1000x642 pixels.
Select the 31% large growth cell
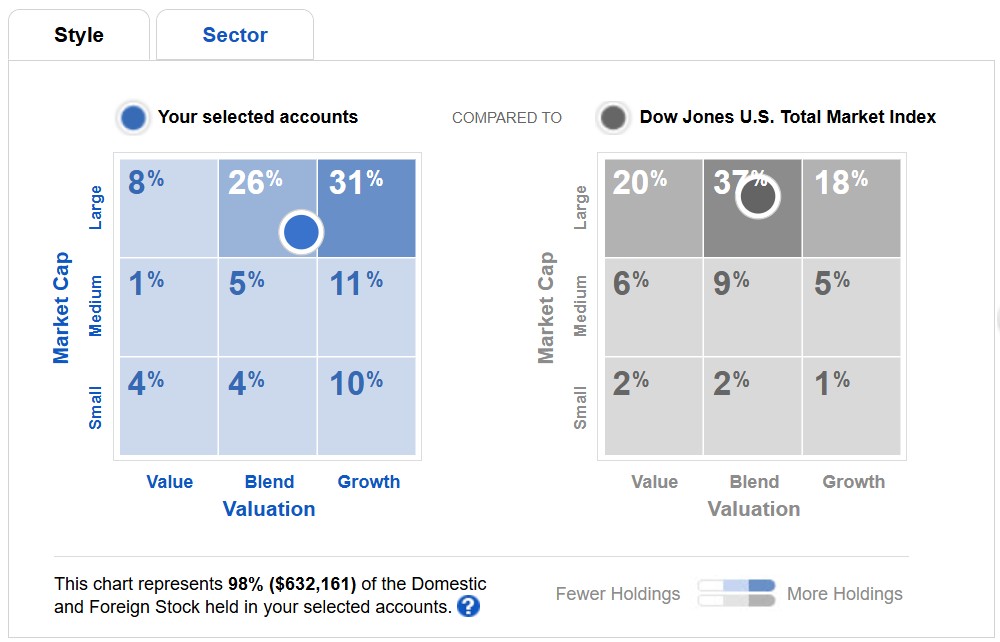coord(366,208)
